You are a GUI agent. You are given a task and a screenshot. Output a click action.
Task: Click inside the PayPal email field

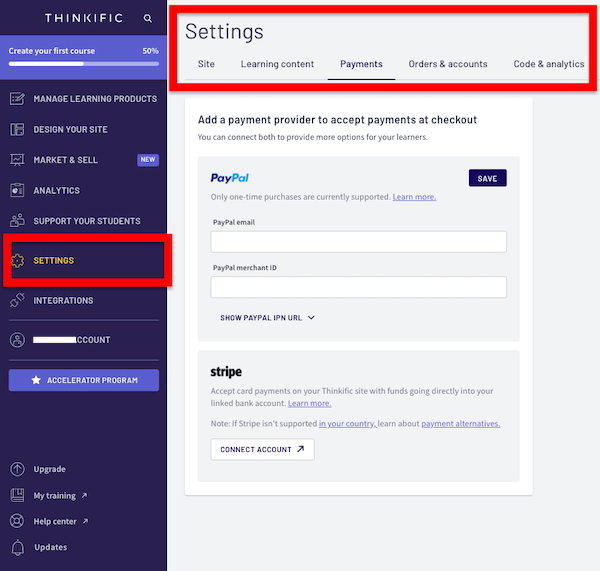359,241
